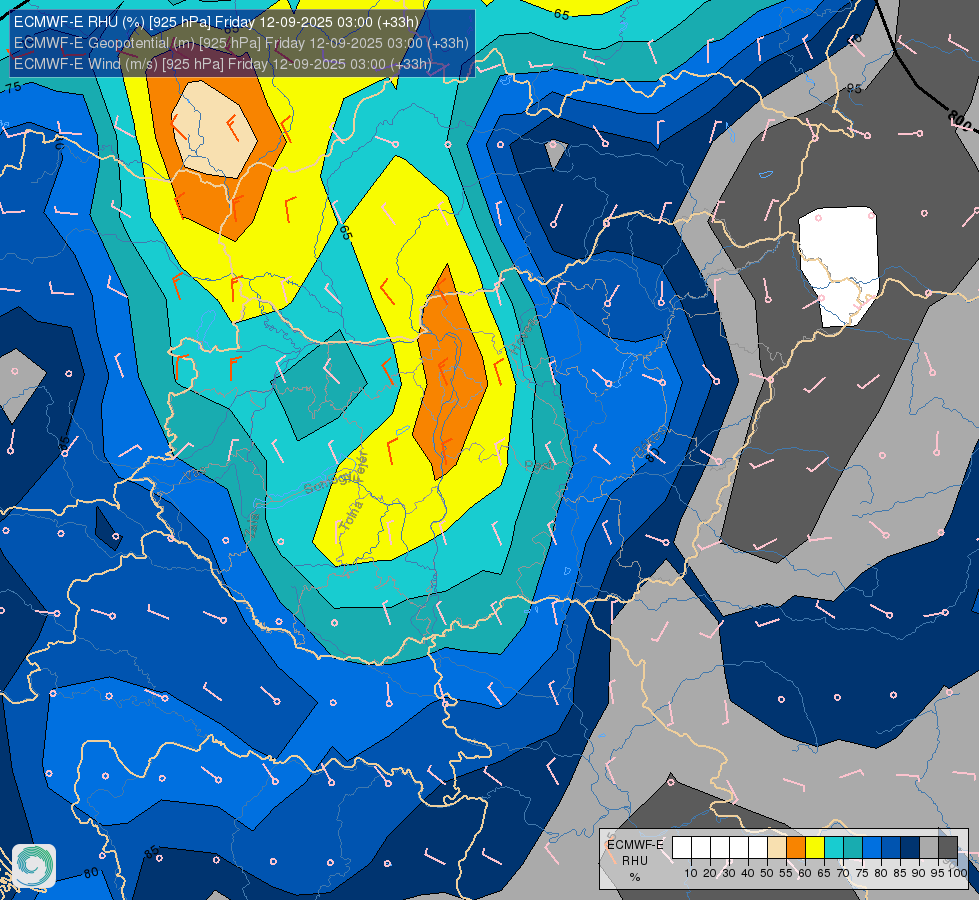Image resolution: width=979 pixels, height=900 pixels.
Task: Click the white patch inside the dark gray area
Action: pos(839,266)
